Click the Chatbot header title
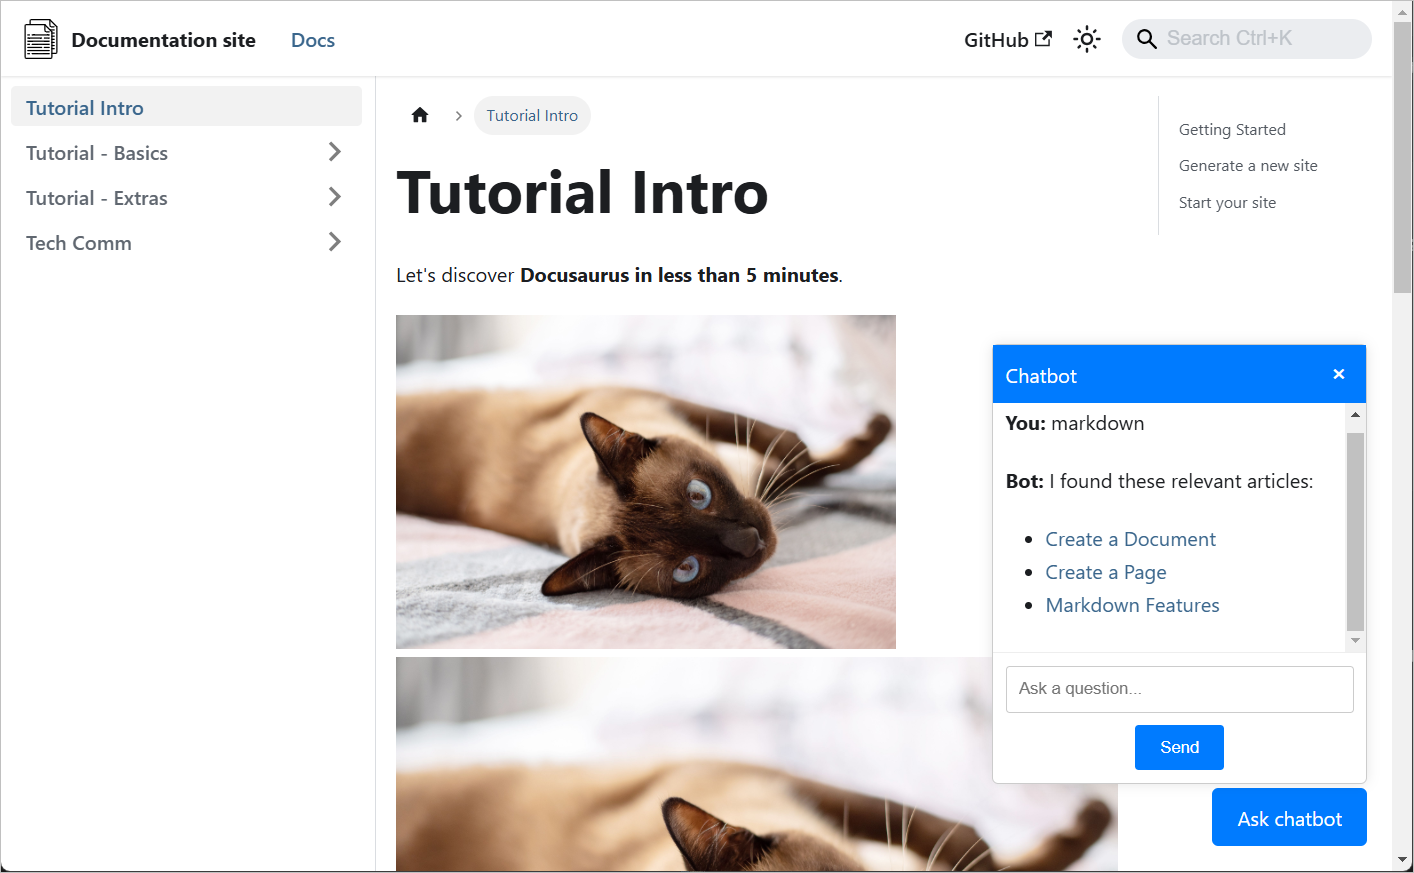The width and height of the screenshot is (1414, 873). (1041, 376)
